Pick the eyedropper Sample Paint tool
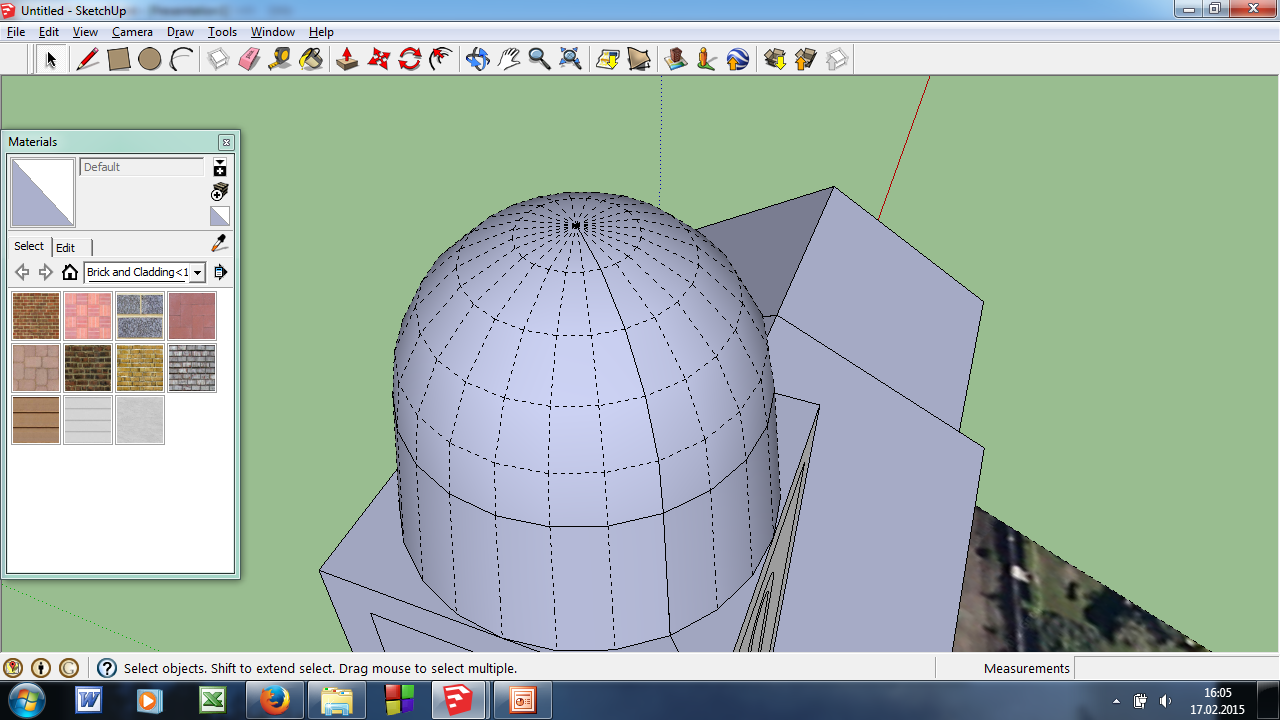Image resolution: width=1280 pixels, height=720 pixels. click(x=220, y=243)
